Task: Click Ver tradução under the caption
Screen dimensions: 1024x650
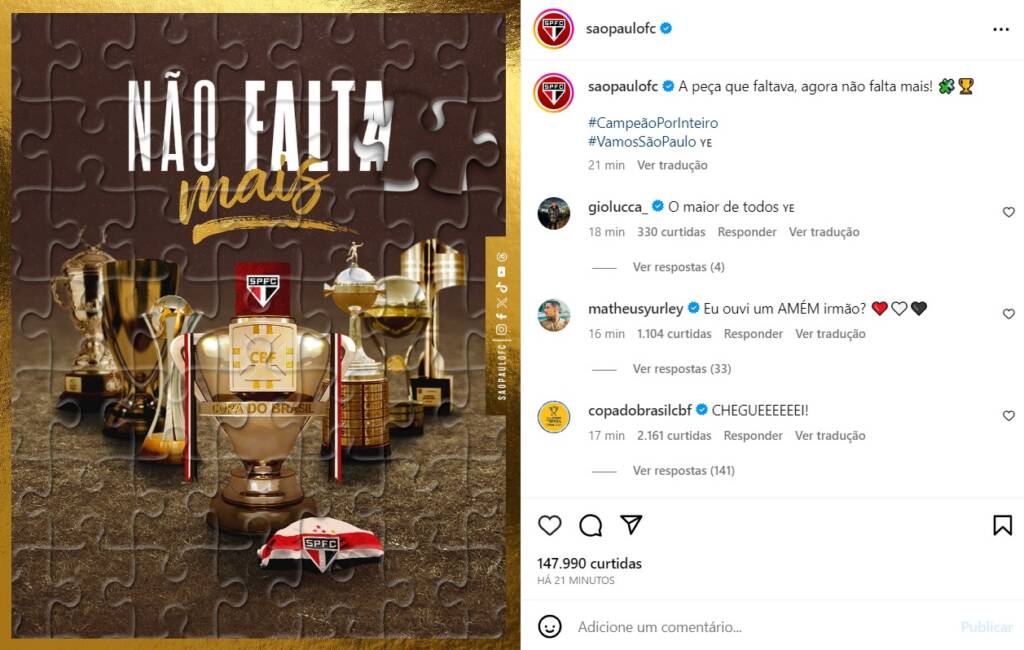Action: click(x=672, y=165)
